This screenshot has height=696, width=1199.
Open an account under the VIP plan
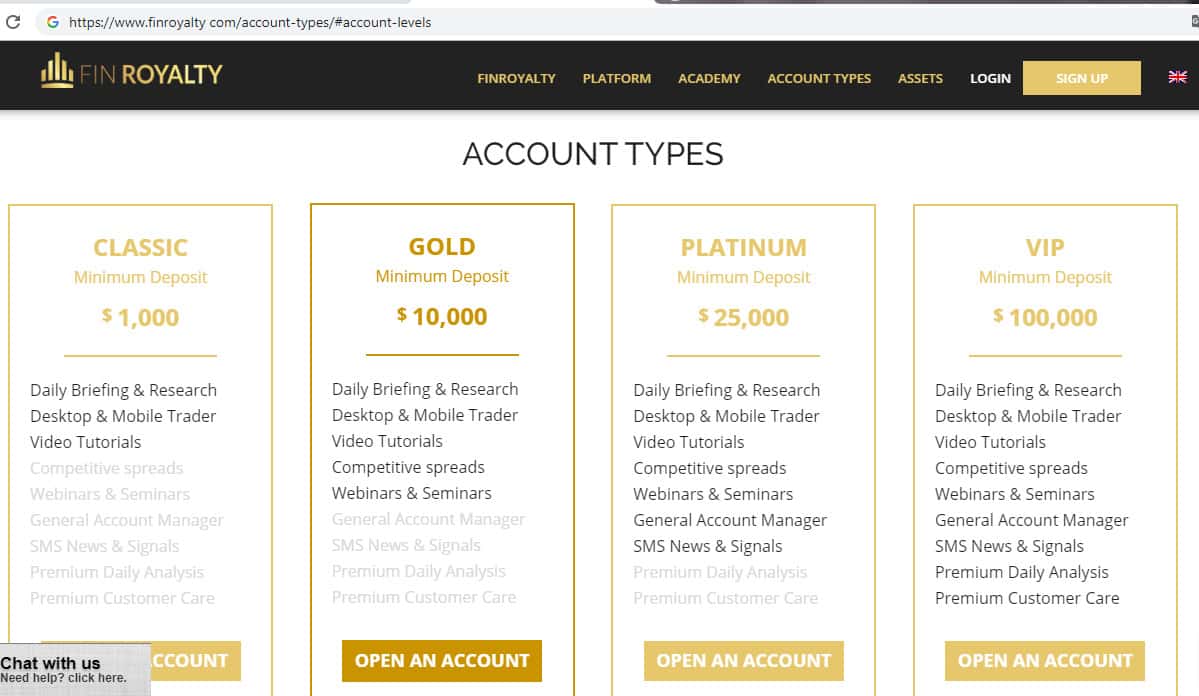1045,661
